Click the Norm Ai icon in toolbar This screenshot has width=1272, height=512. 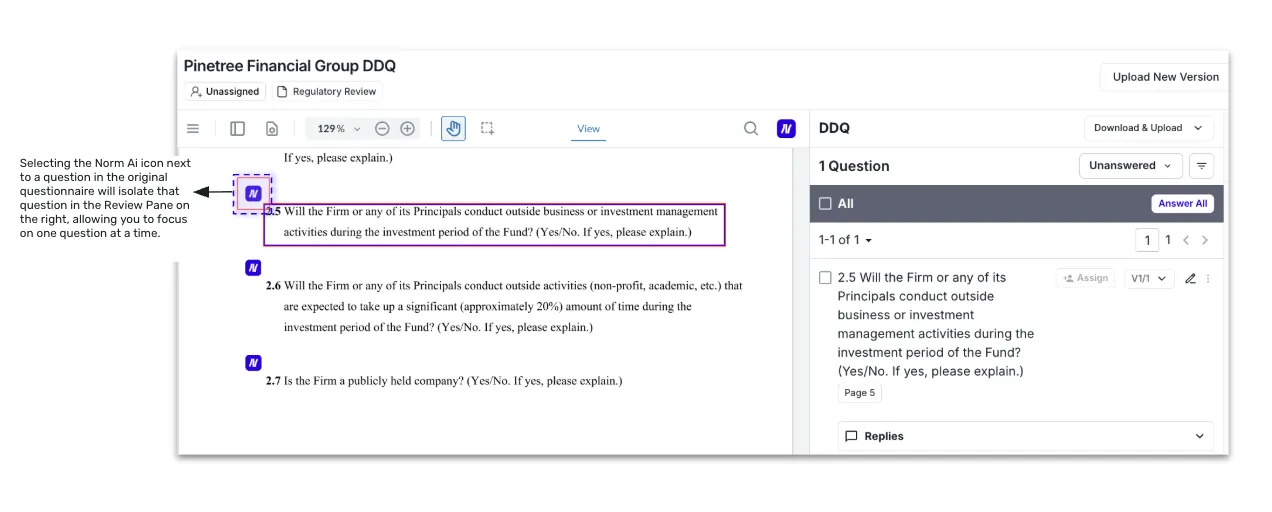[786, 128]
